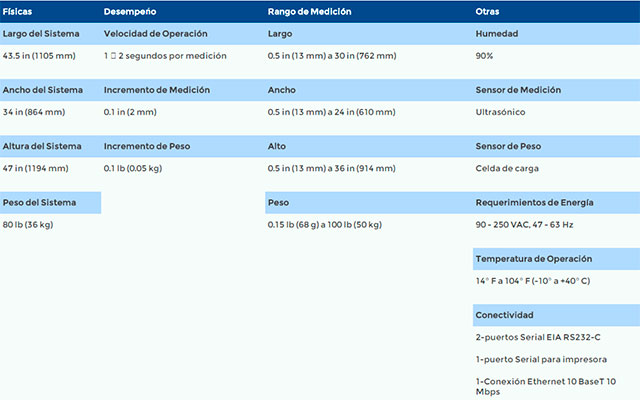640x400 pixels.
Task: Click the Requerimientos de Energía label
Action: coord(534,203)
